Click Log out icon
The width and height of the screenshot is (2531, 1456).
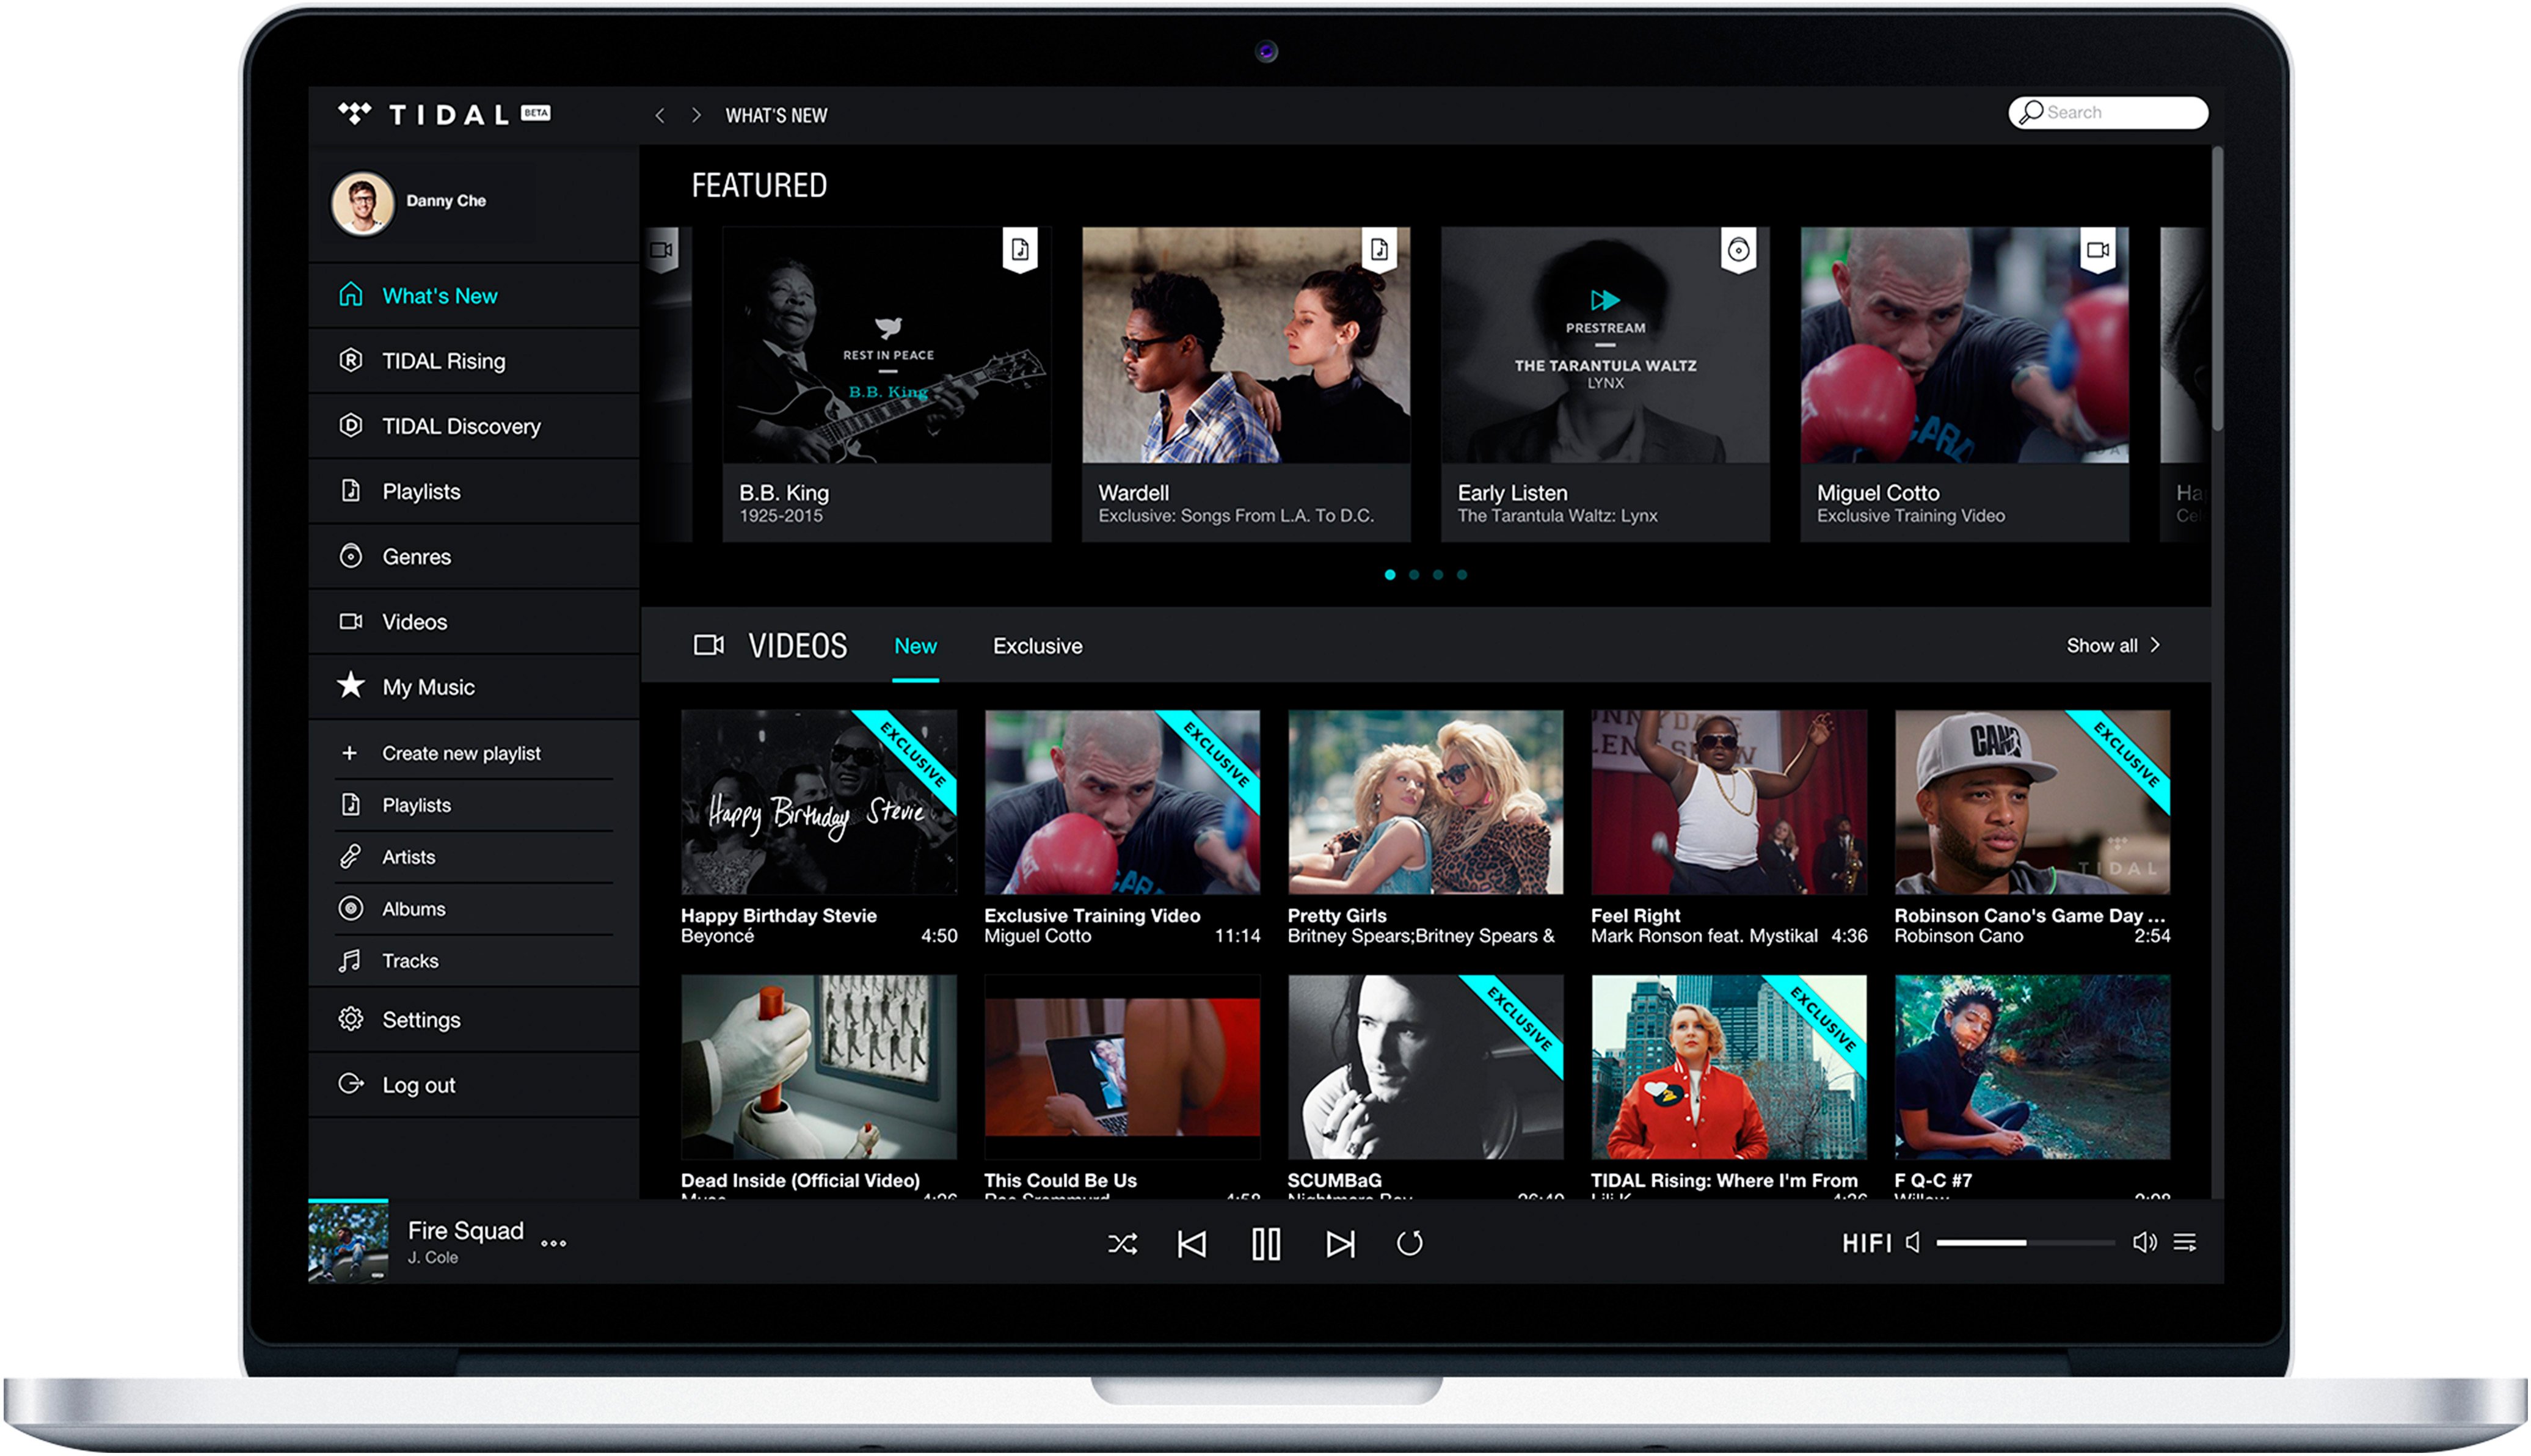pos(351,1084)
